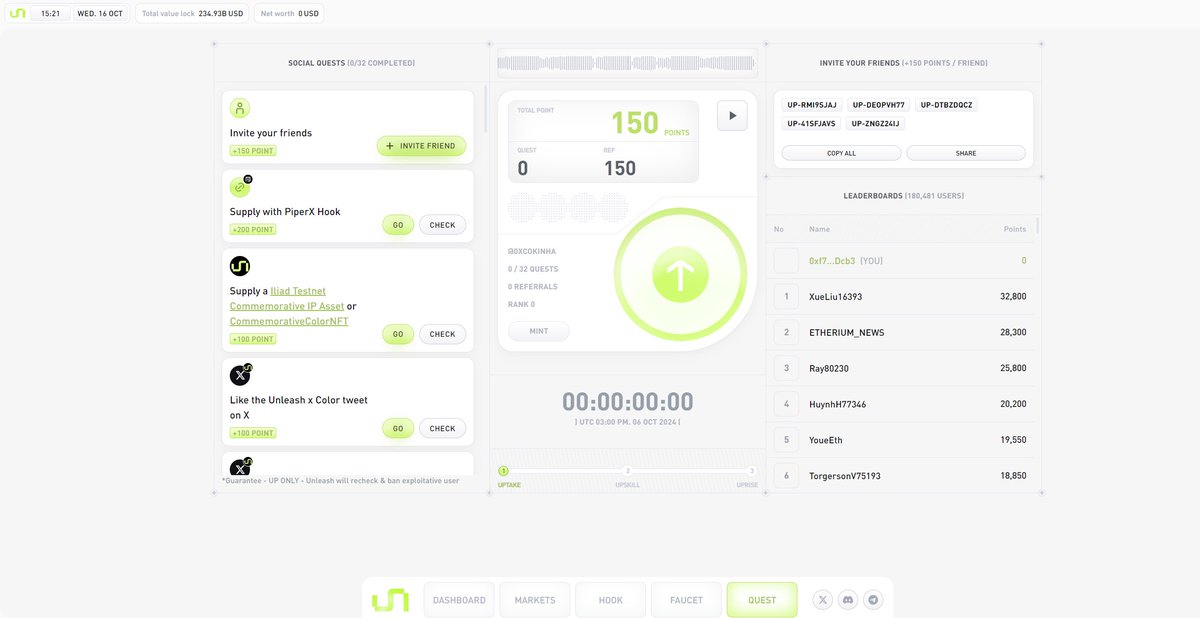This screenshot has width=1200, height=618.
Task: Copy referral code UP-DEOPVH77
Action: pyautogui.click(x=879, y=105)
